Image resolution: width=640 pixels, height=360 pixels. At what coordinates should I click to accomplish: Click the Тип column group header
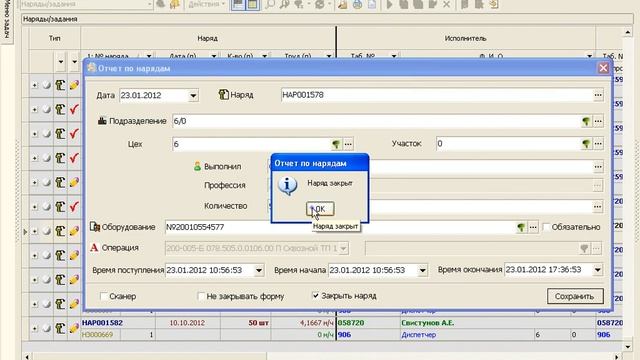click(55, 38)
